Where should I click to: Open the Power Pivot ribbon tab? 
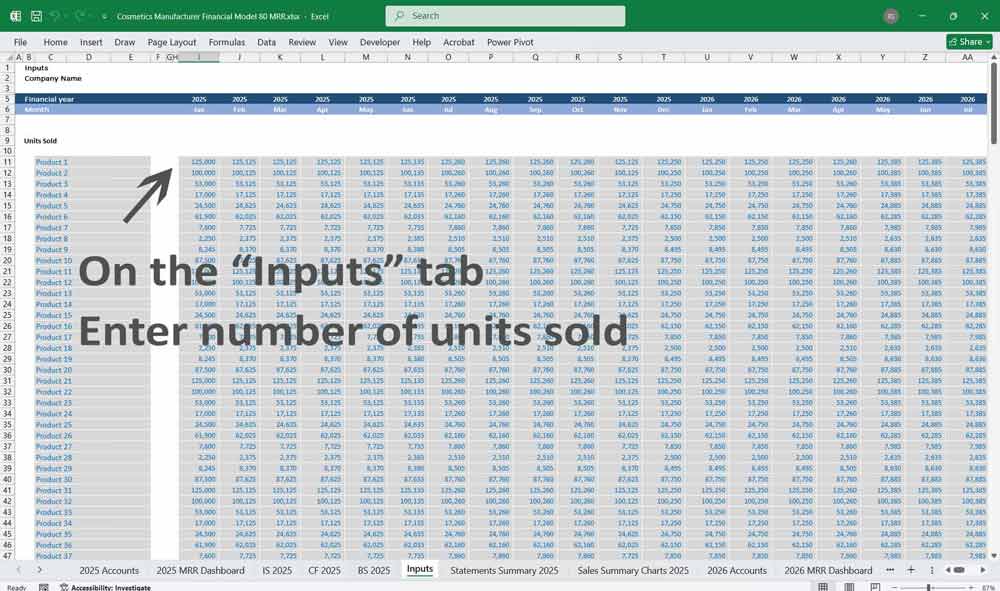[x=510, y=42]
